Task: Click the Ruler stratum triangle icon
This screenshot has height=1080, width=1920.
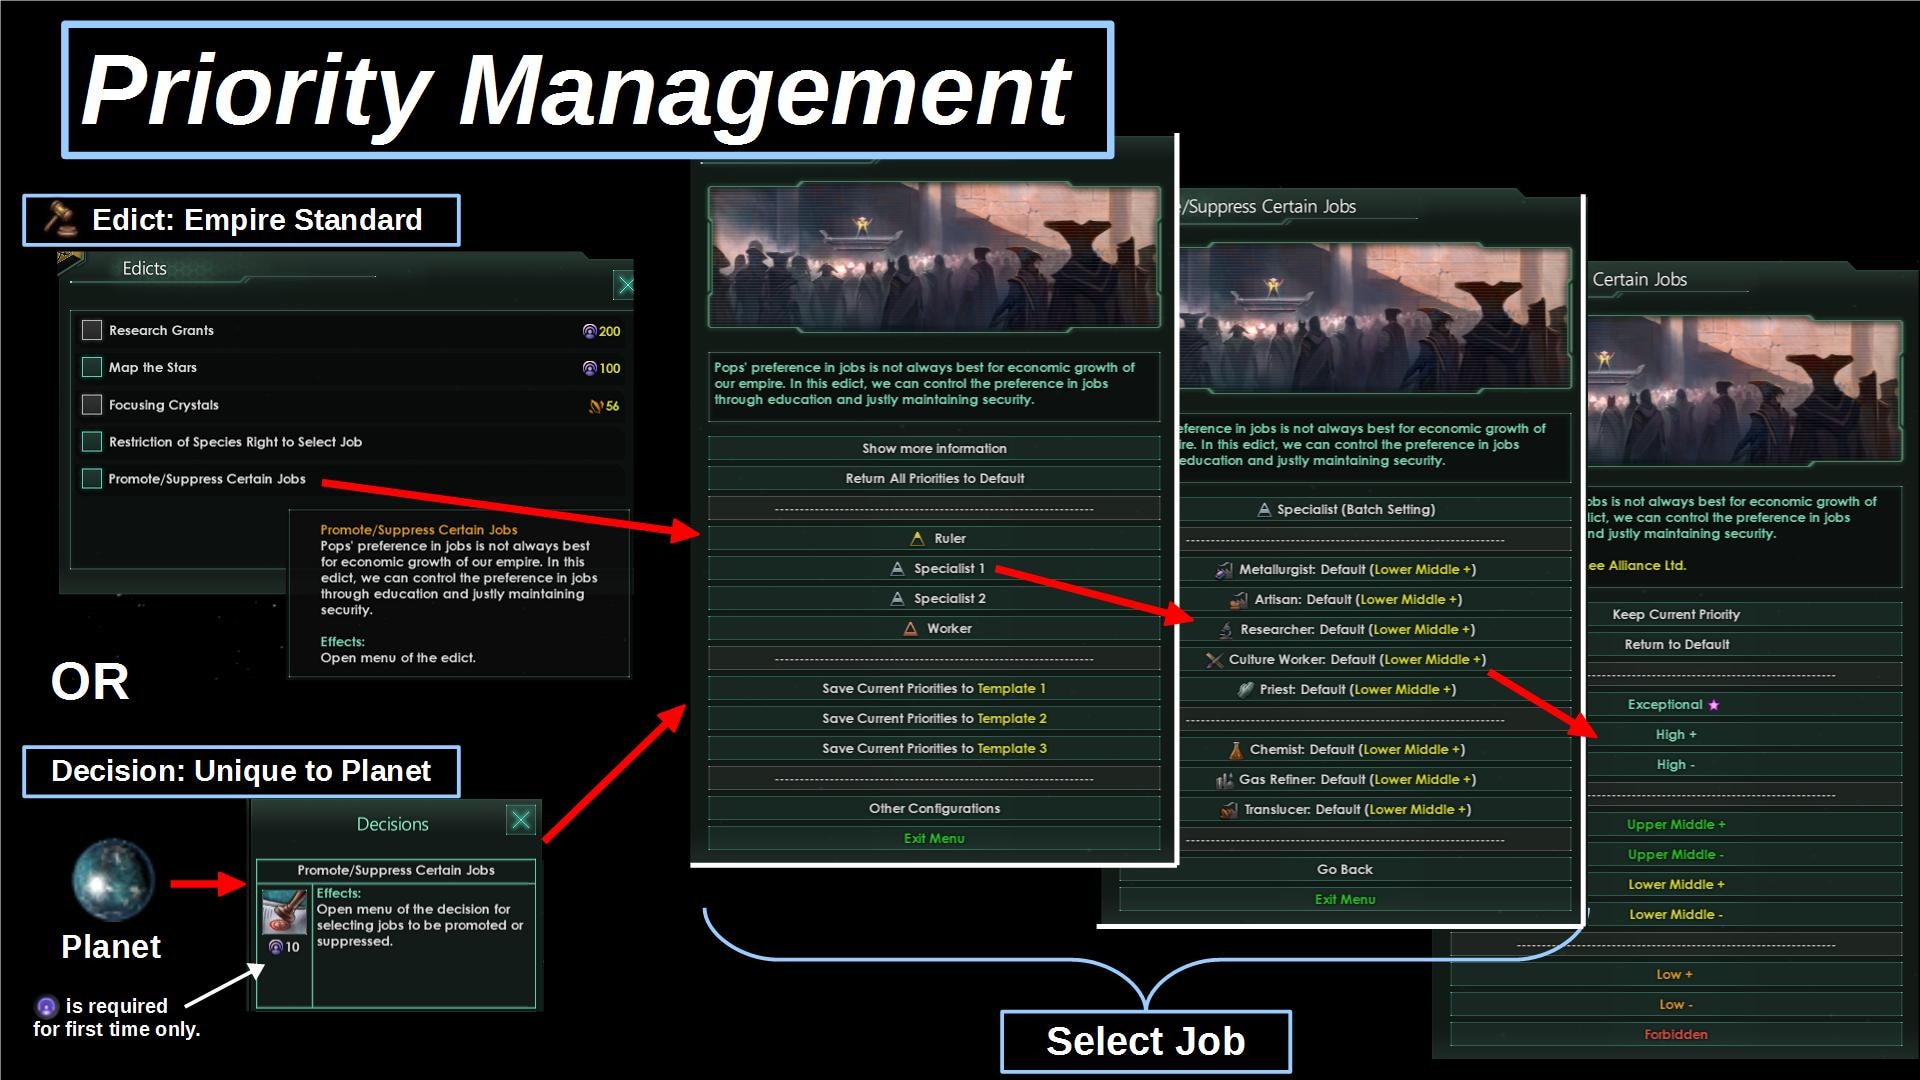Action: coord(917,539)
